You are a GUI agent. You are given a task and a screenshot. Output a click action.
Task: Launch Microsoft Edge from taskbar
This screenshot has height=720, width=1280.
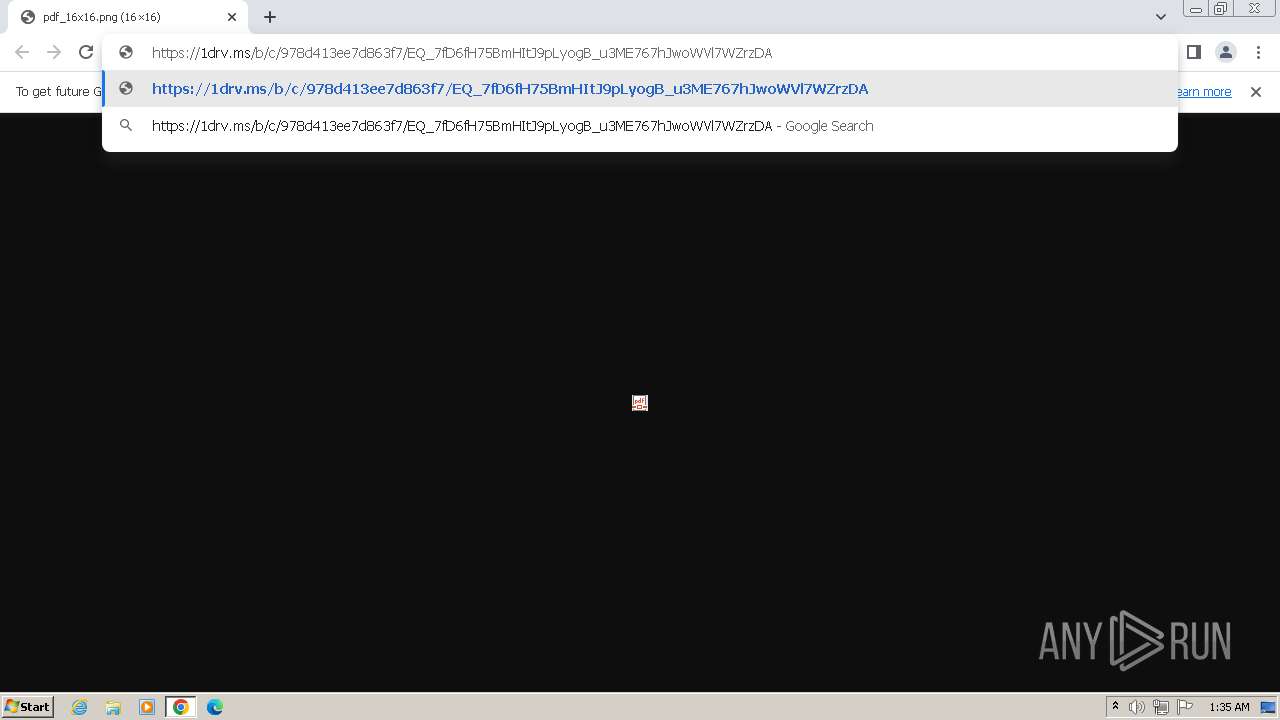(215, 707)
